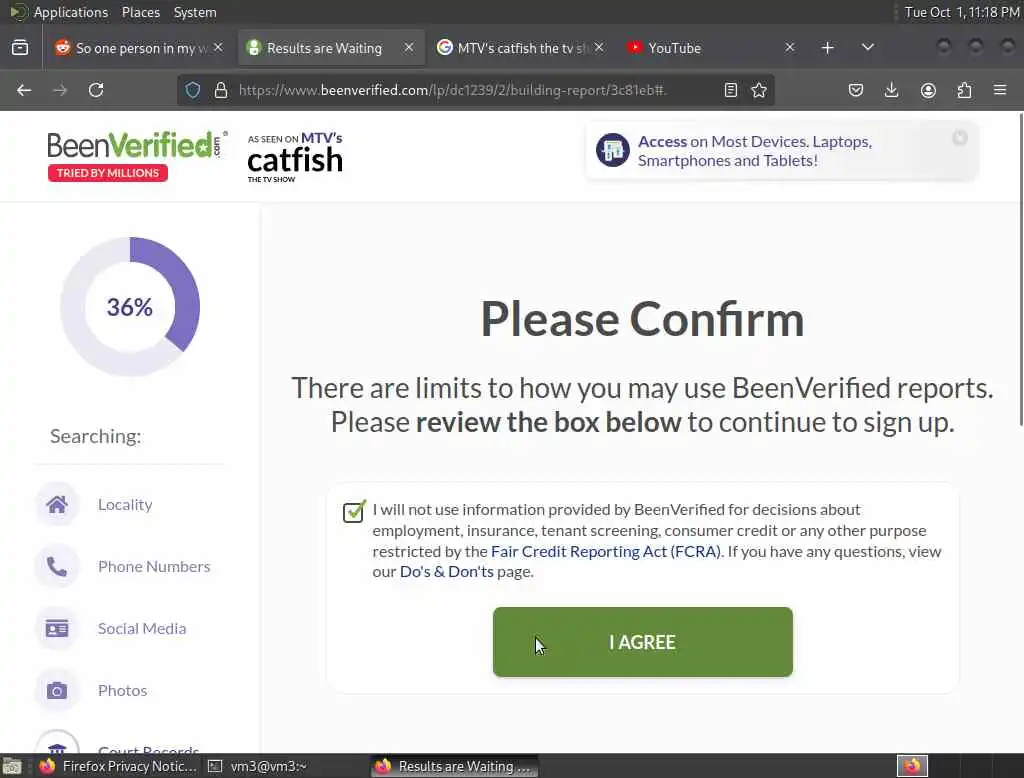Click the Locality label in sidebar
Screen dimensions: 1024x778
point(125,504)
